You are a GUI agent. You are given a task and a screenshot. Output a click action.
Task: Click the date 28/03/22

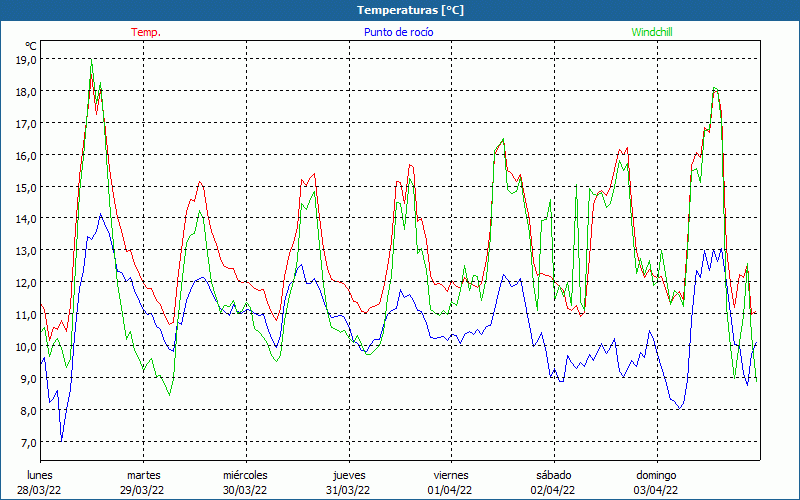click(39, 490)
